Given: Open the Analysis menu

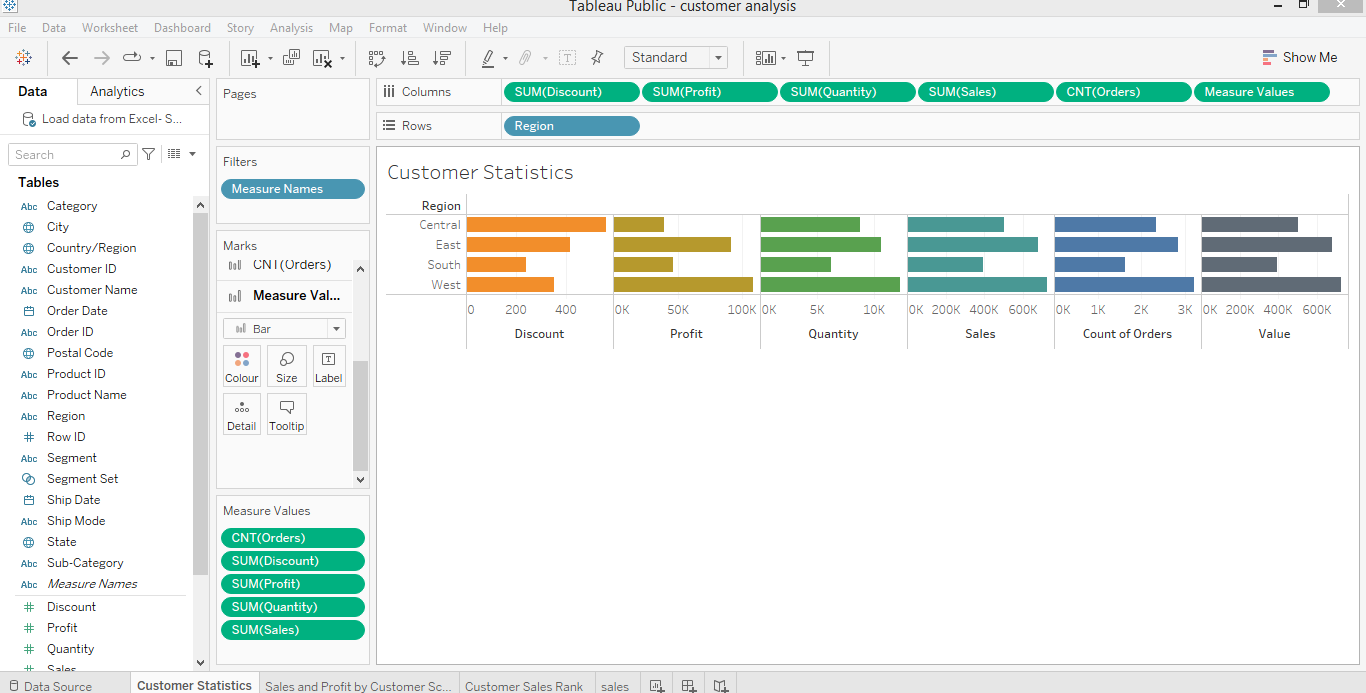Looking at the screenshot, I should 291,27.
